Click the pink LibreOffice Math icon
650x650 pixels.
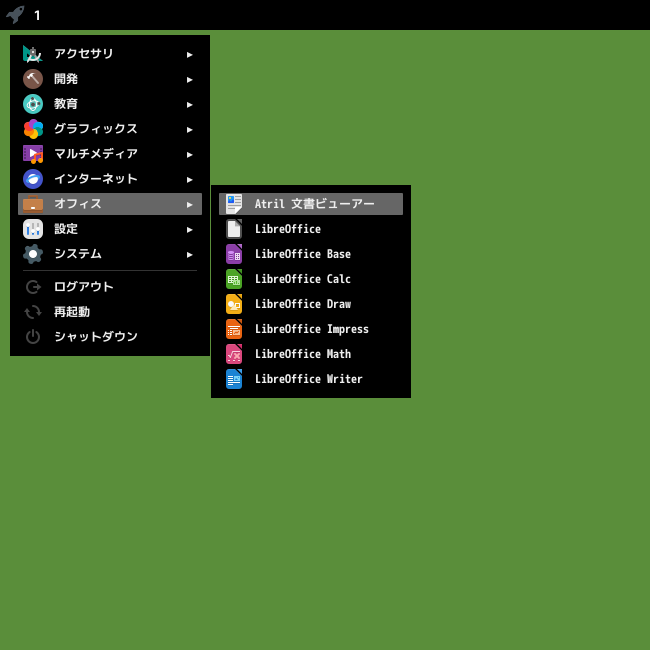234,354
